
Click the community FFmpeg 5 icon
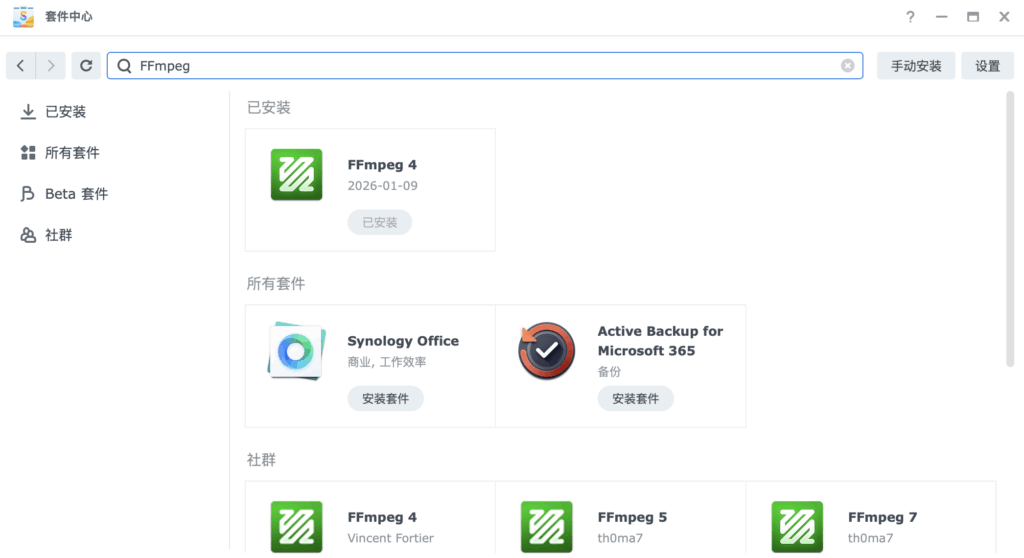pos(546,526)
